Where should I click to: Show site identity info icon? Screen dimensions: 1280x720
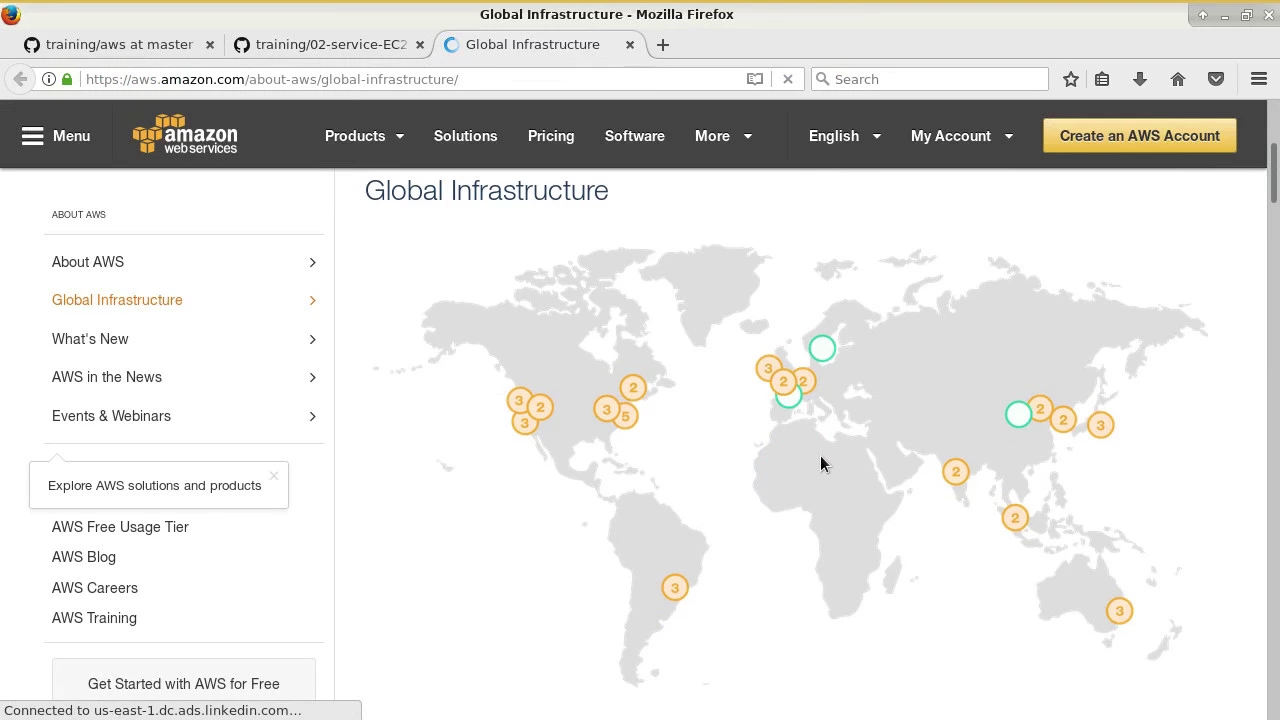48,79
